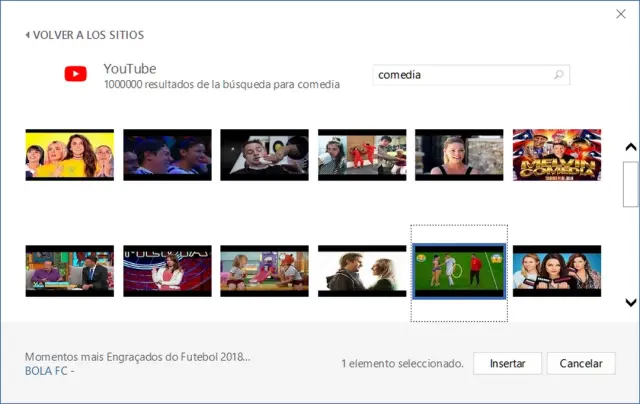Select the man and blonde woman thumbnail
This screenshot has height=404, width=640.
coord(362,272)
